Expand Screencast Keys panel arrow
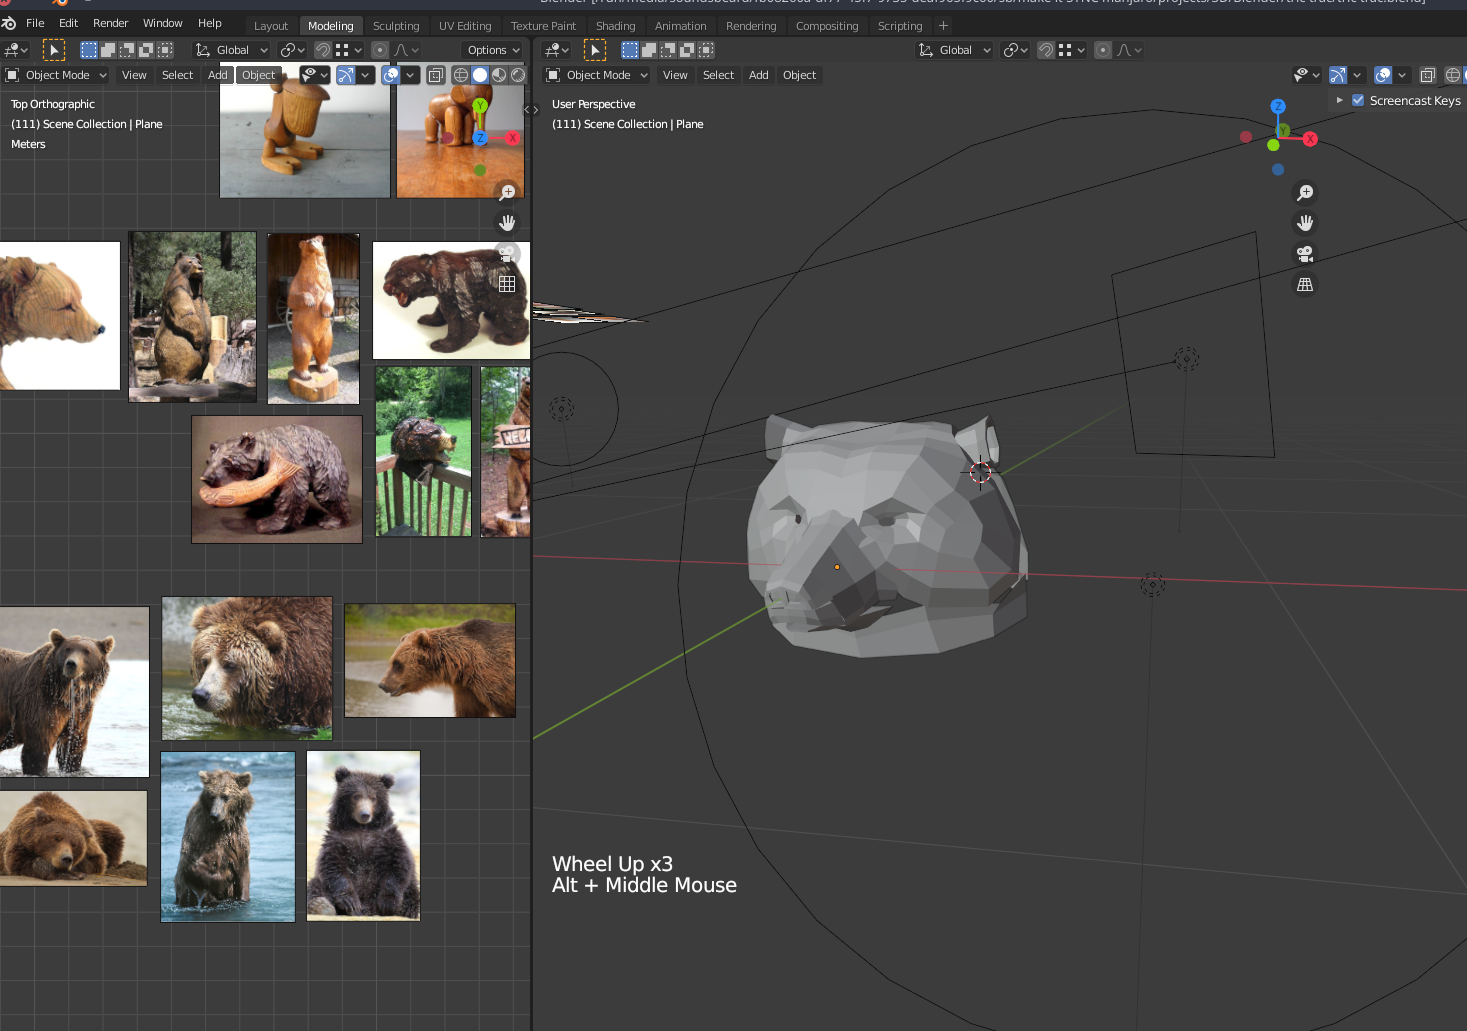1467x1031 pixels. click(x=1339, y=100)
